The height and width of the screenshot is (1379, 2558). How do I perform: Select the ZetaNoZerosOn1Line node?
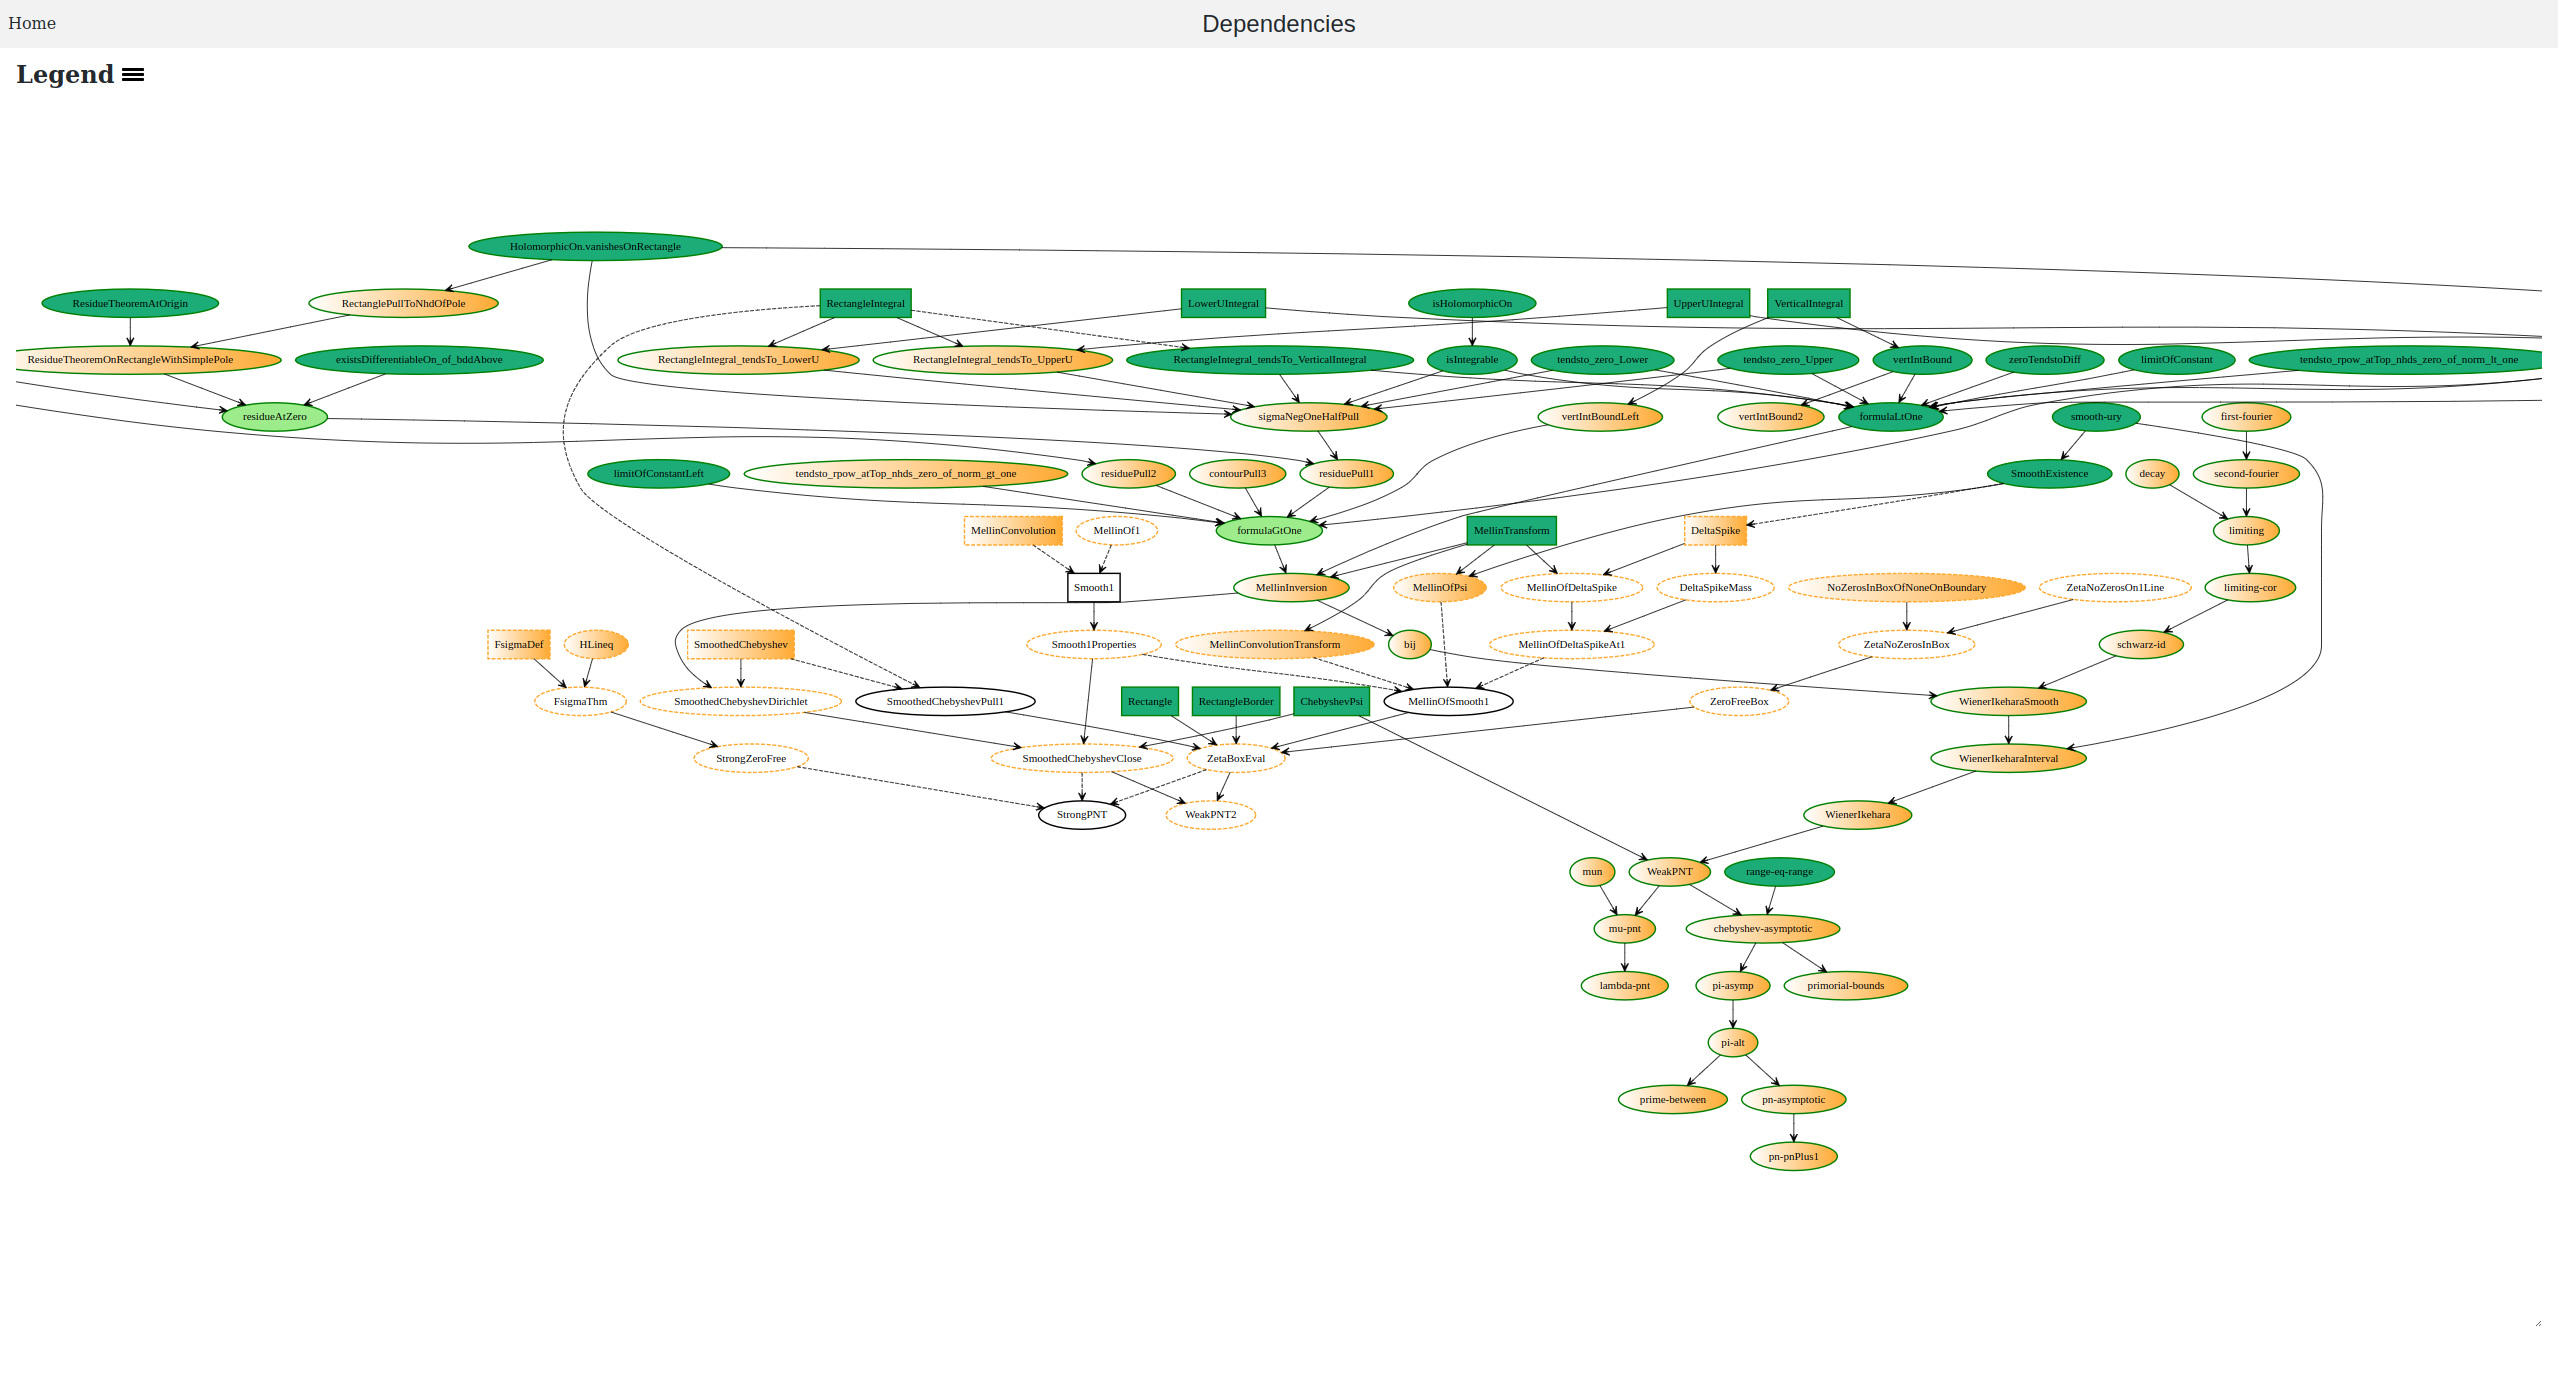[x=2115, y=588]
